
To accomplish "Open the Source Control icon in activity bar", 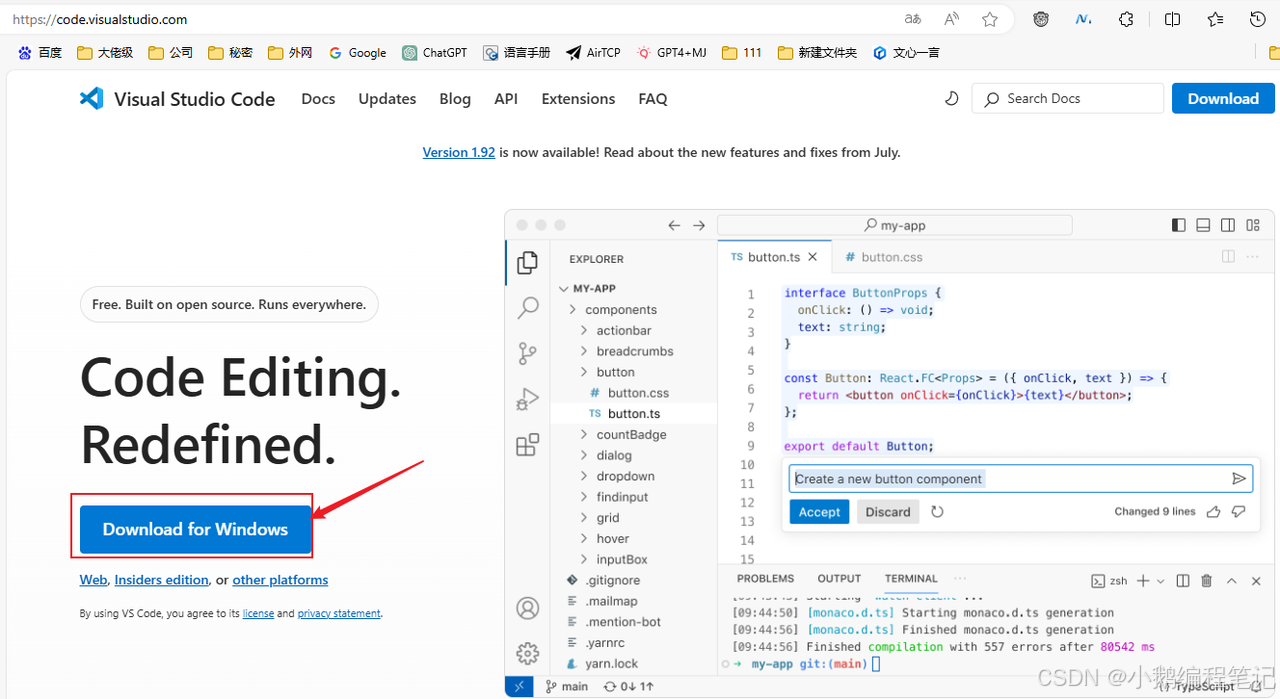I will pos(527,353).
